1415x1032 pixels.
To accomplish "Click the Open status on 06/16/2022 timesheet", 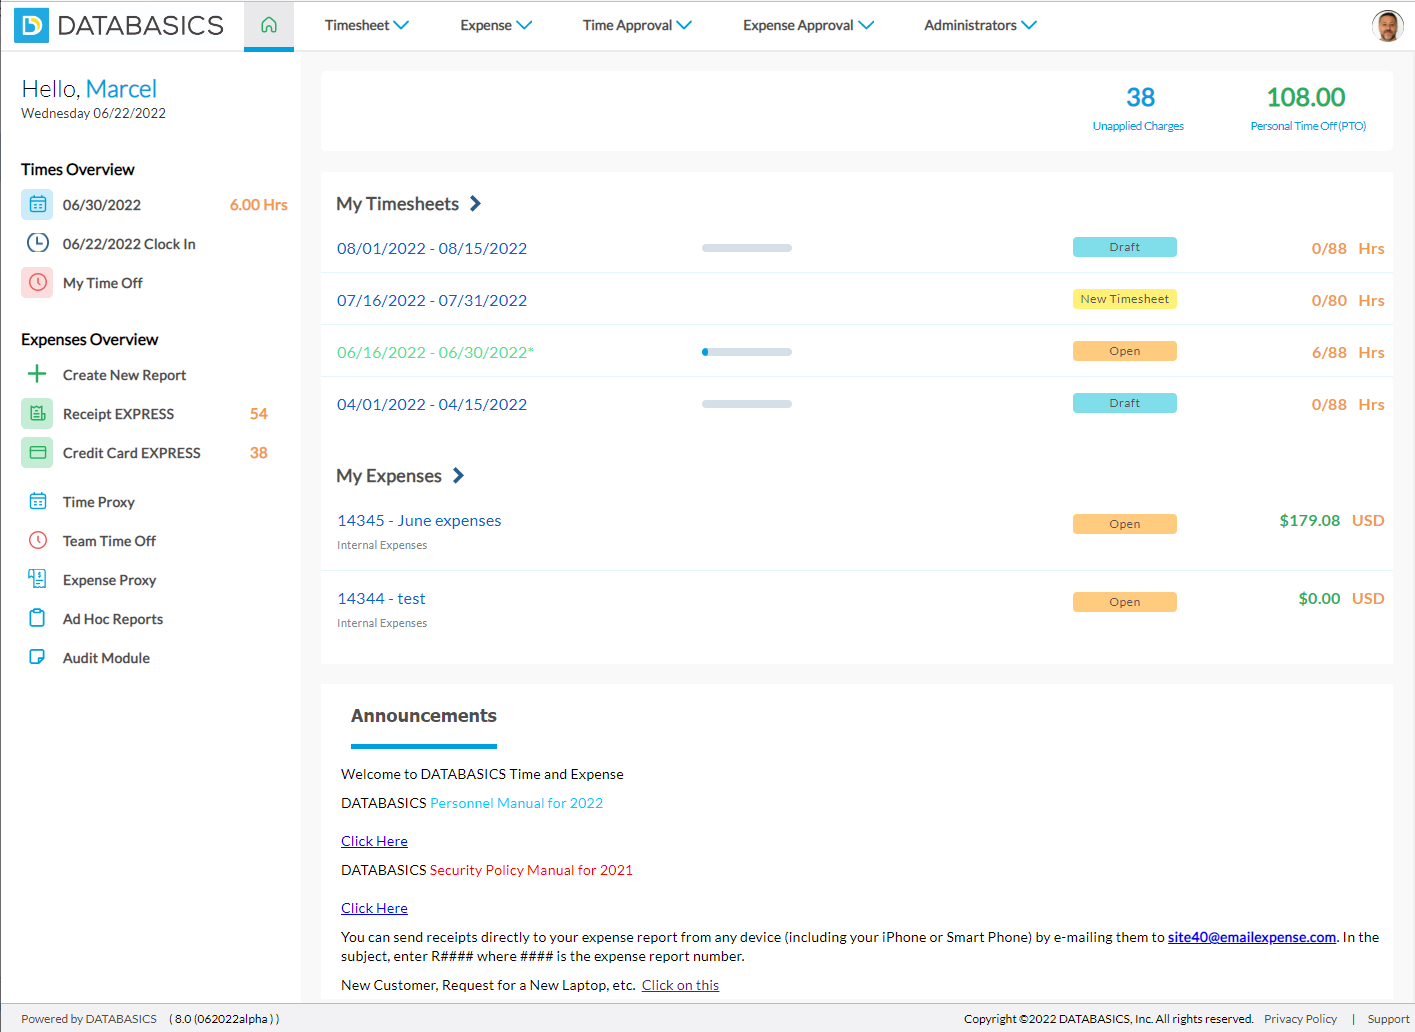I will 1125,351.
